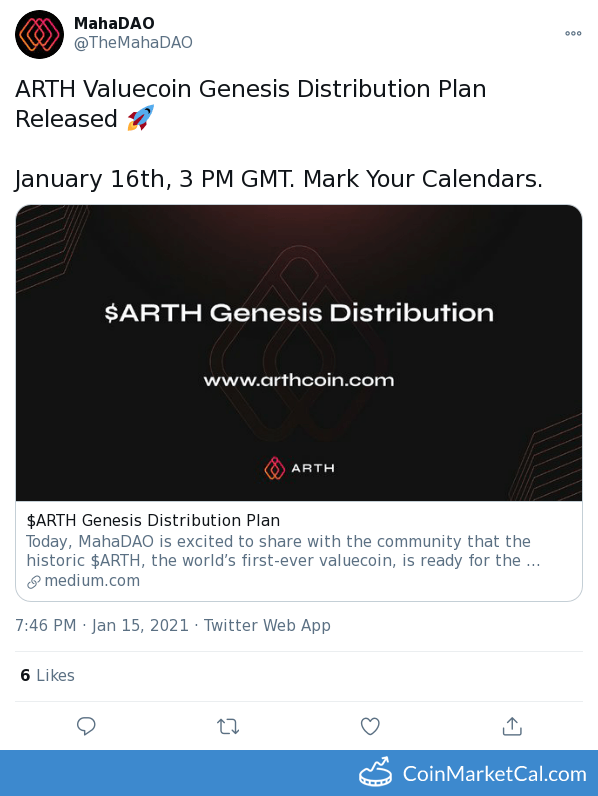Click the rocket emoji in the tweet
Viewport: 598px width, 796px height.
141,118
